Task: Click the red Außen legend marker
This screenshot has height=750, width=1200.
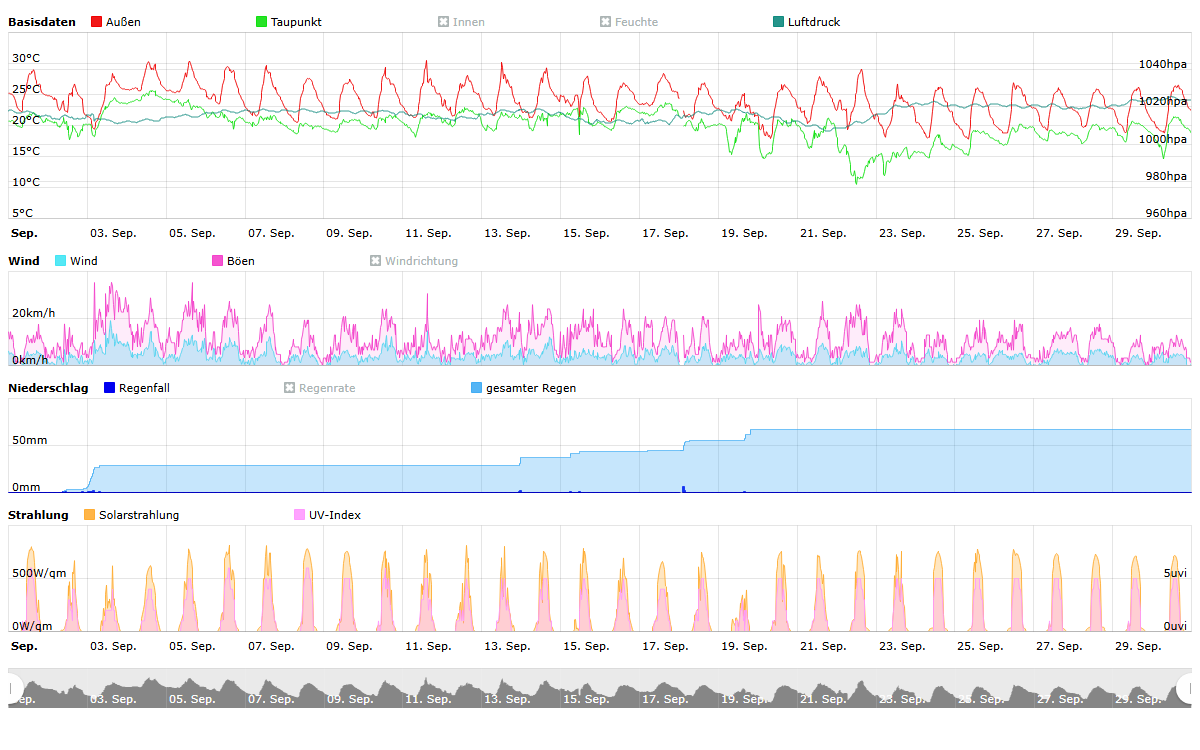Action: 97,22
